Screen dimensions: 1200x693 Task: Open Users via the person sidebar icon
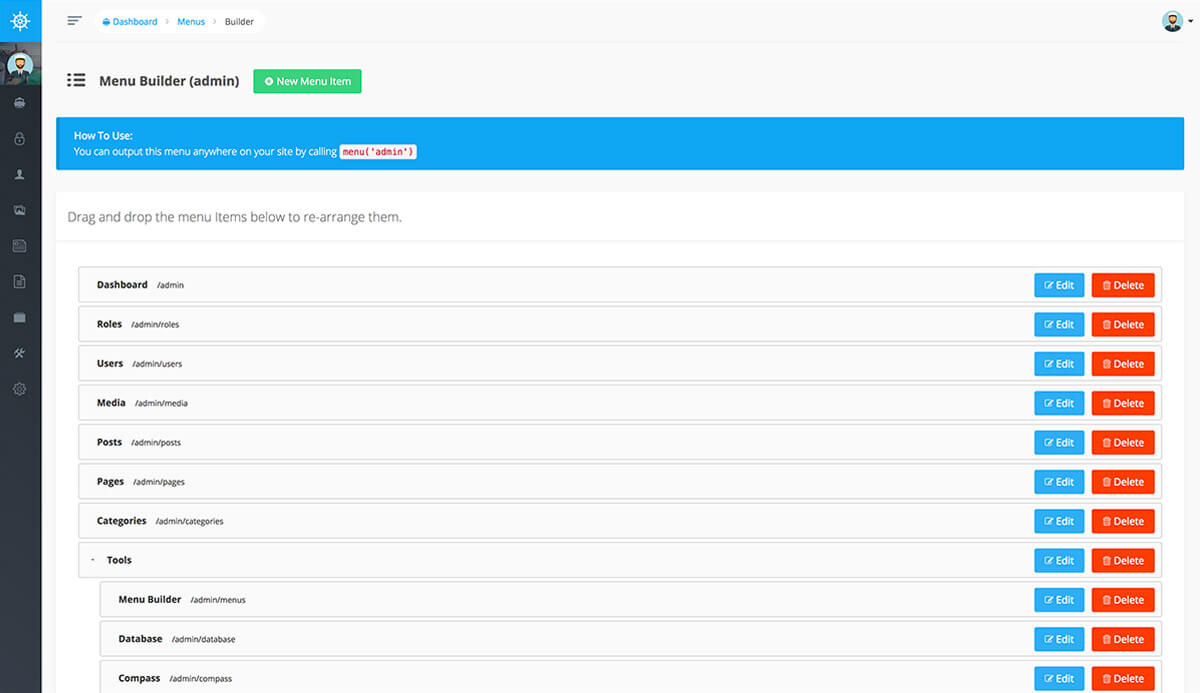20,174
